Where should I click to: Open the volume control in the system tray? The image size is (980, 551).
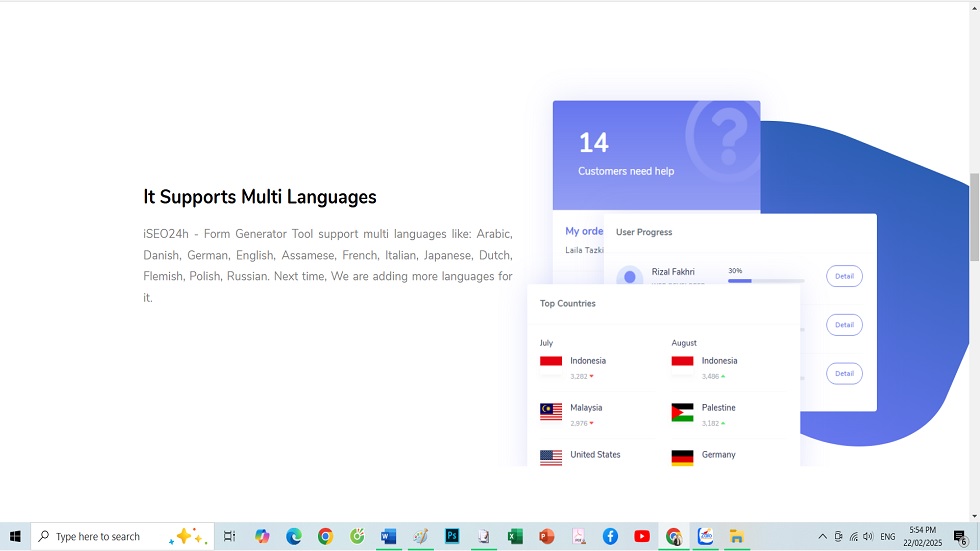point(867,537)
